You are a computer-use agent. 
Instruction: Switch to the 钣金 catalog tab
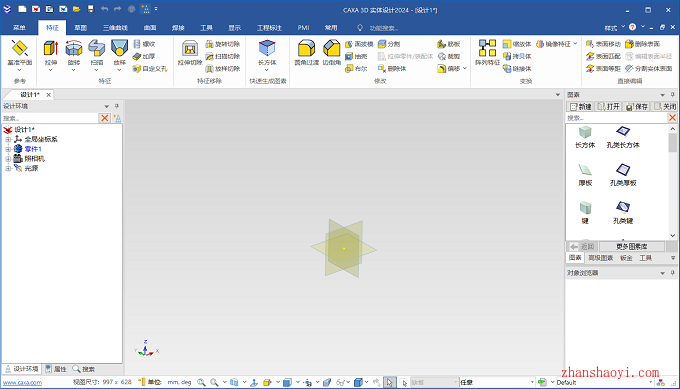(626, 258)
